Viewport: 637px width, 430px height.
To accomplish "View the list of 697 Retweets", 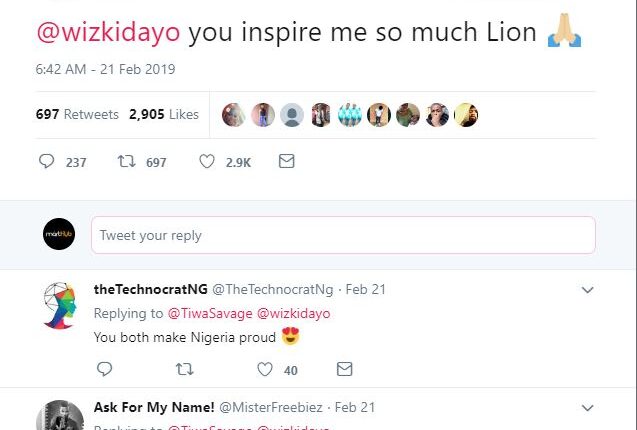I will 77,114.
